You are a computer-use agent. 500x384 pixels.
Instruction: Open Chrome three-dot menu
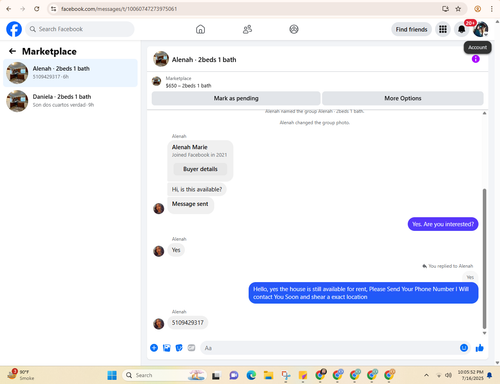(491, 9)
